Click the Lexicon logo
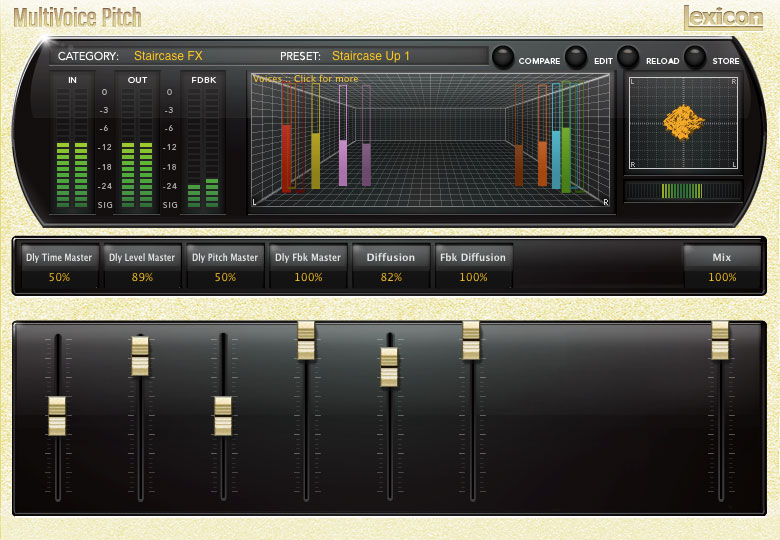The width and height of the screenshot is (780, 540). click(723, 18)
